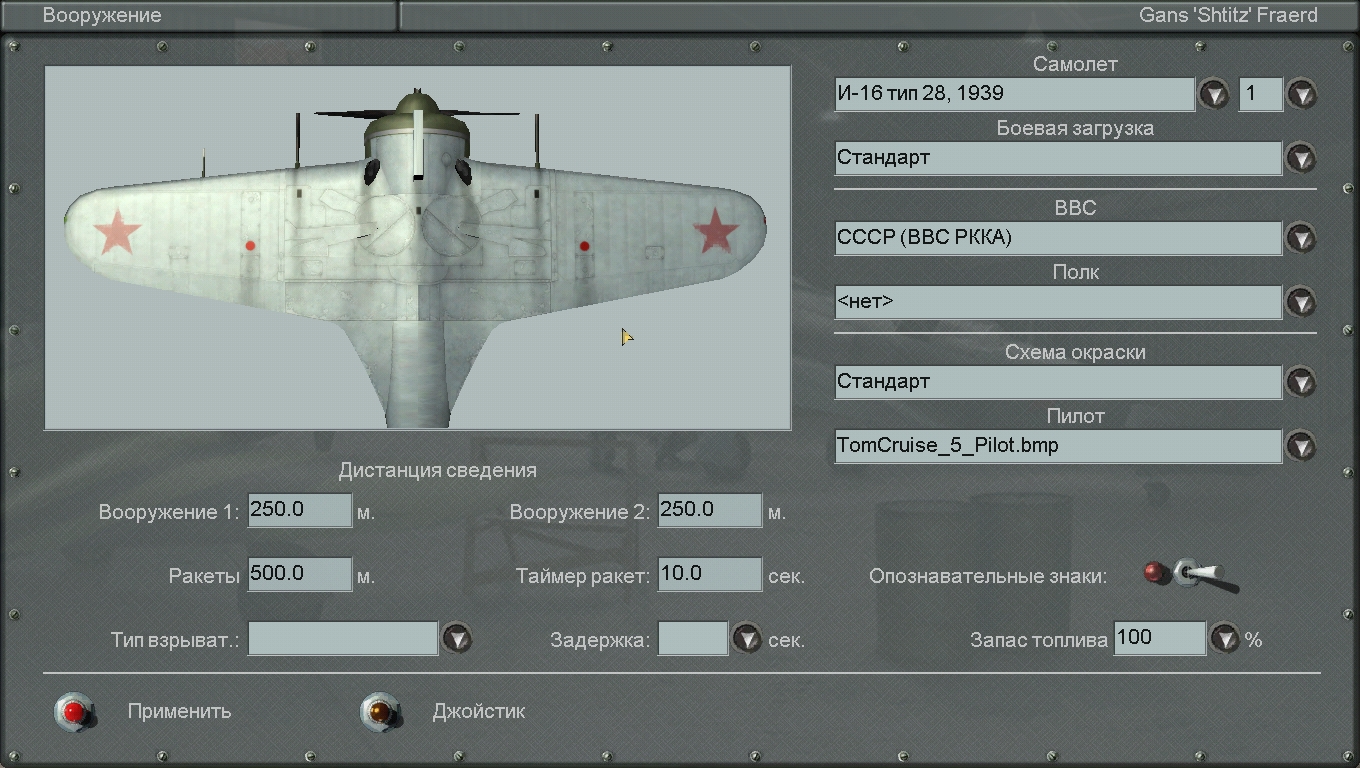Click the Задержка empty field

point(693,638)
